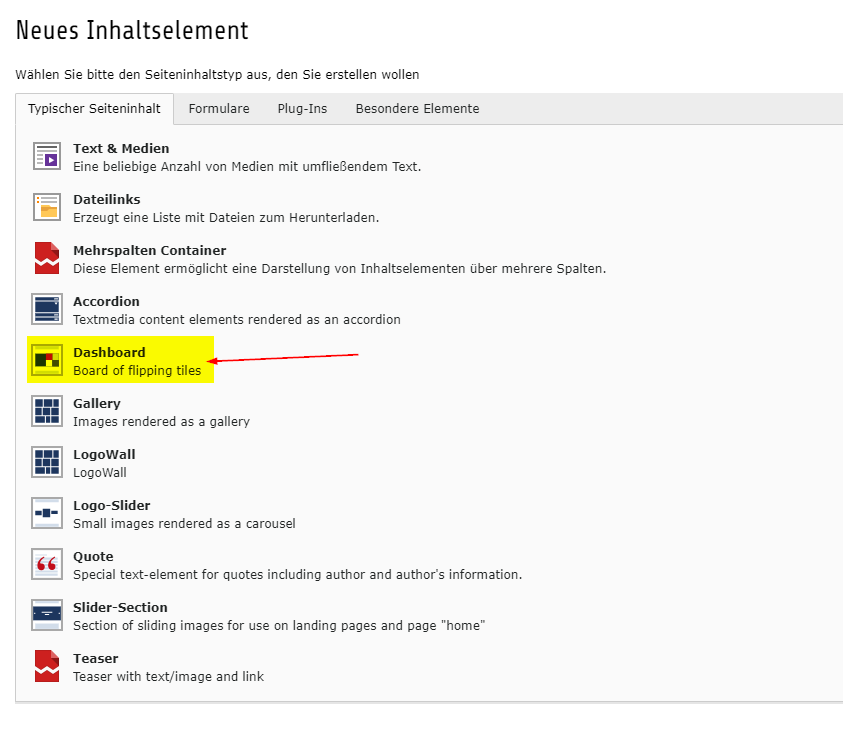The height and width of the screenshot is (751, 843).
Task: Click the Teaser red icon
Action: [47, 667]
